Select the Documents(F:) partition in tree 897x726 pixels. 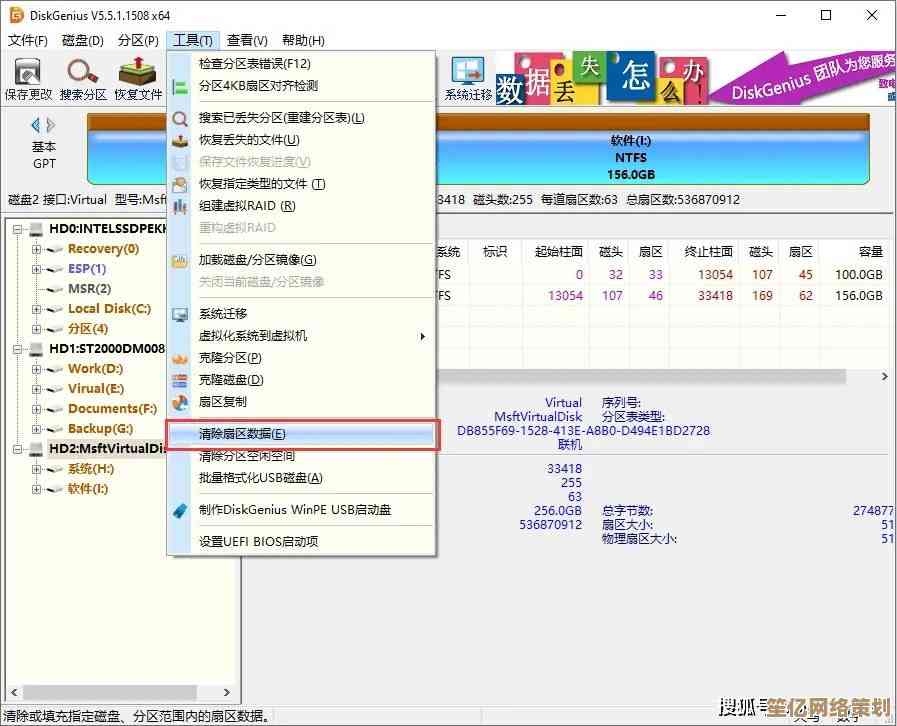point(112,409)
